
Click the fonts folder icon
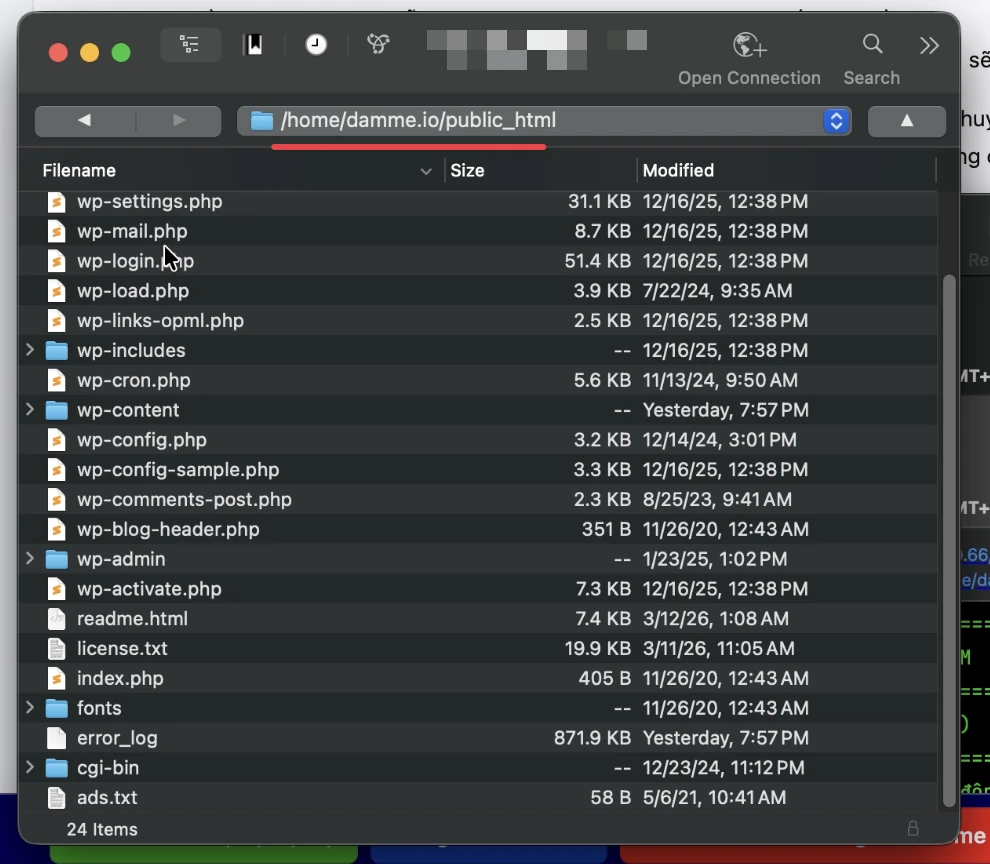pyautogui.click(x=56, y=708)
